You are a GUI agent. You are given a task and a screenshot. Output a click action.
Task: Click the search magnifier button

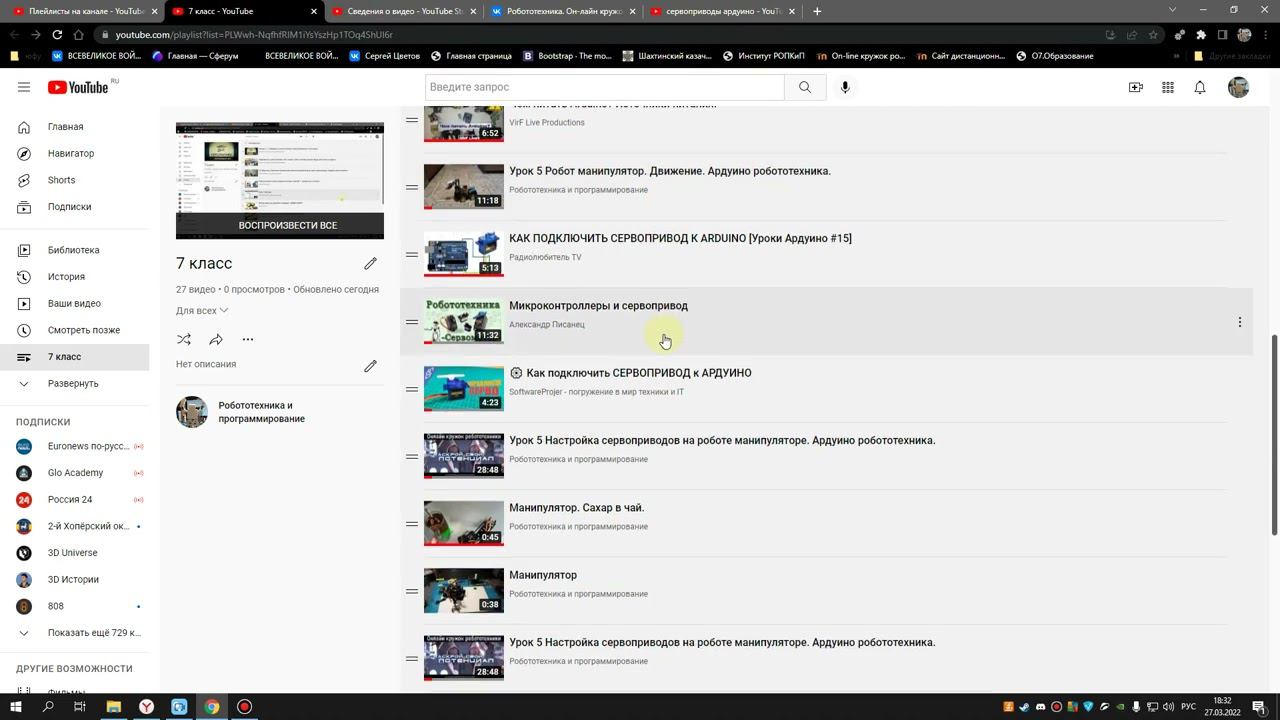(805, 87)
